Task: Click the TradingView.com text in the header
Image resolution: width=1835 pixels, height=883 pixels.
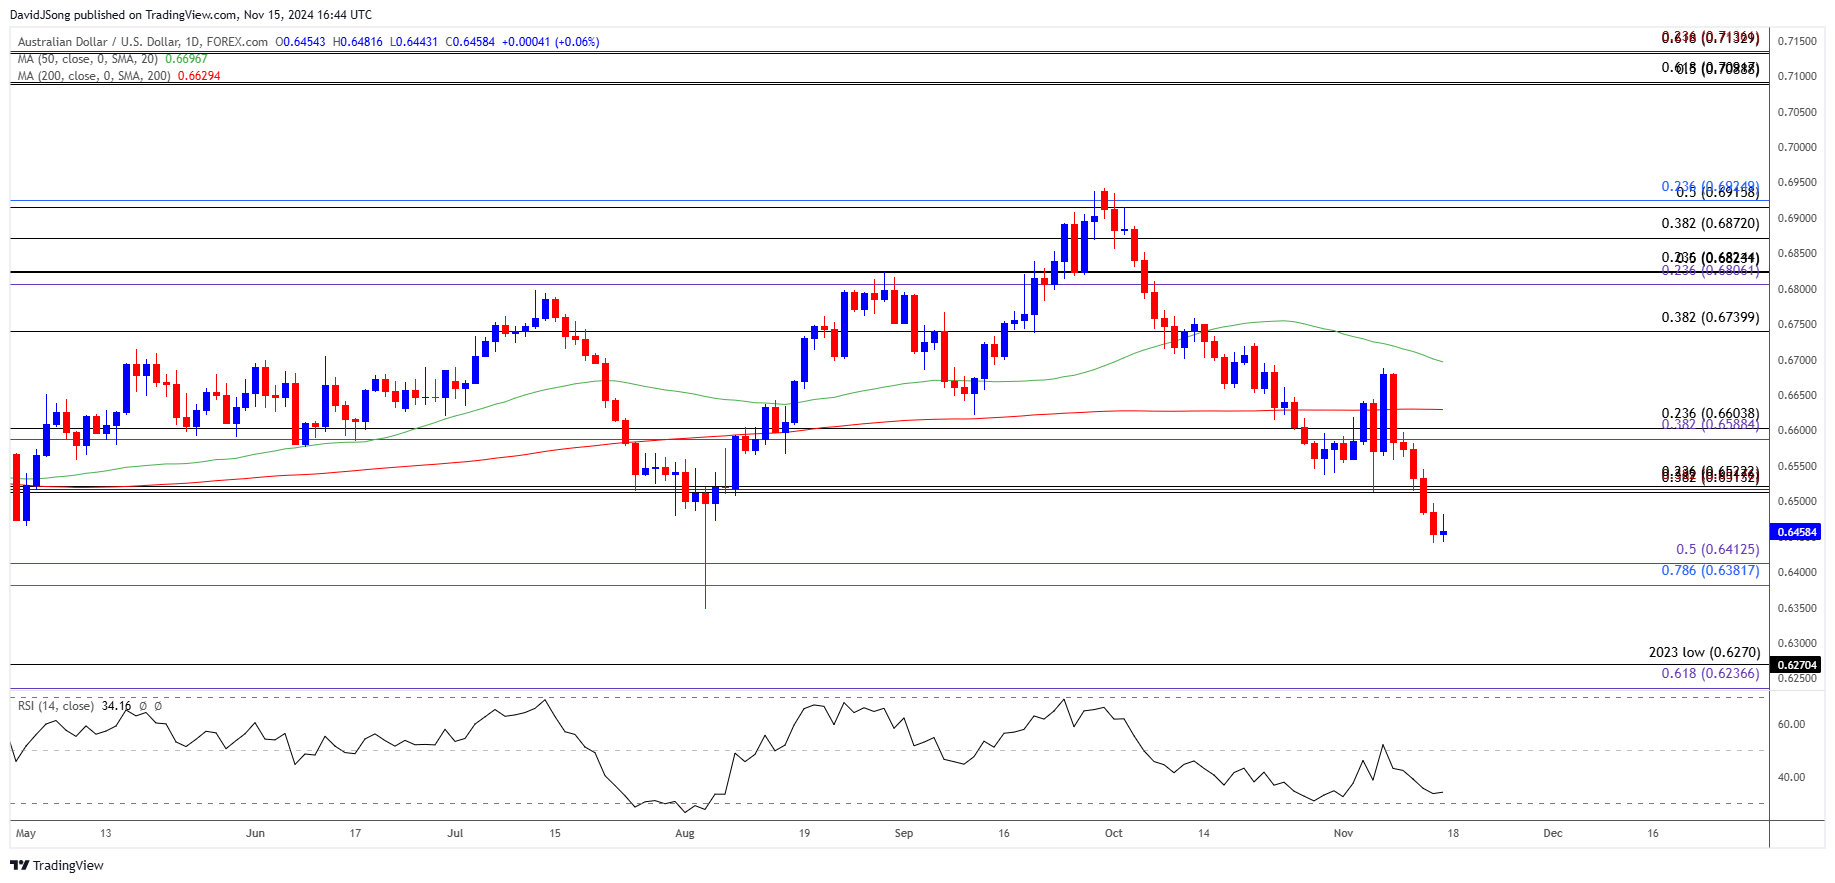Action: click(189, 15)
